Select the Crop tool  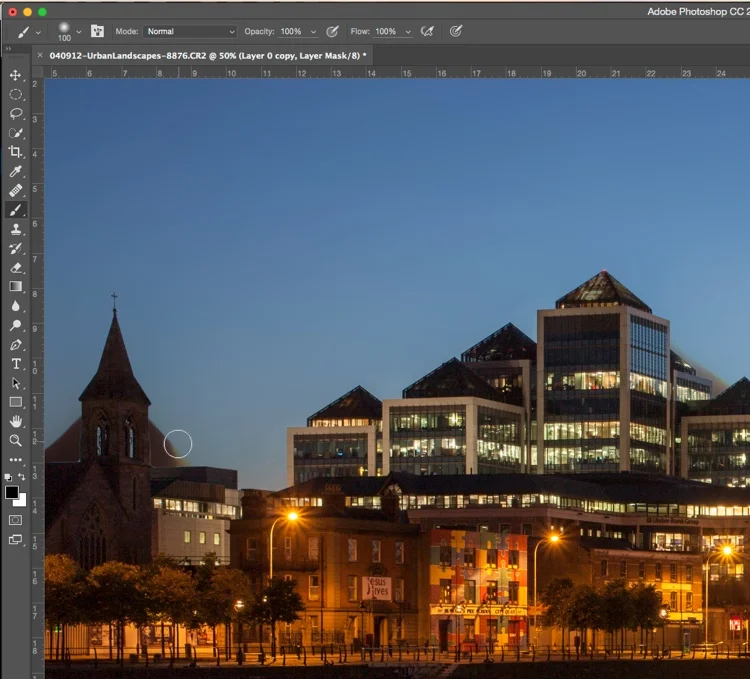(x=15, y=152)
